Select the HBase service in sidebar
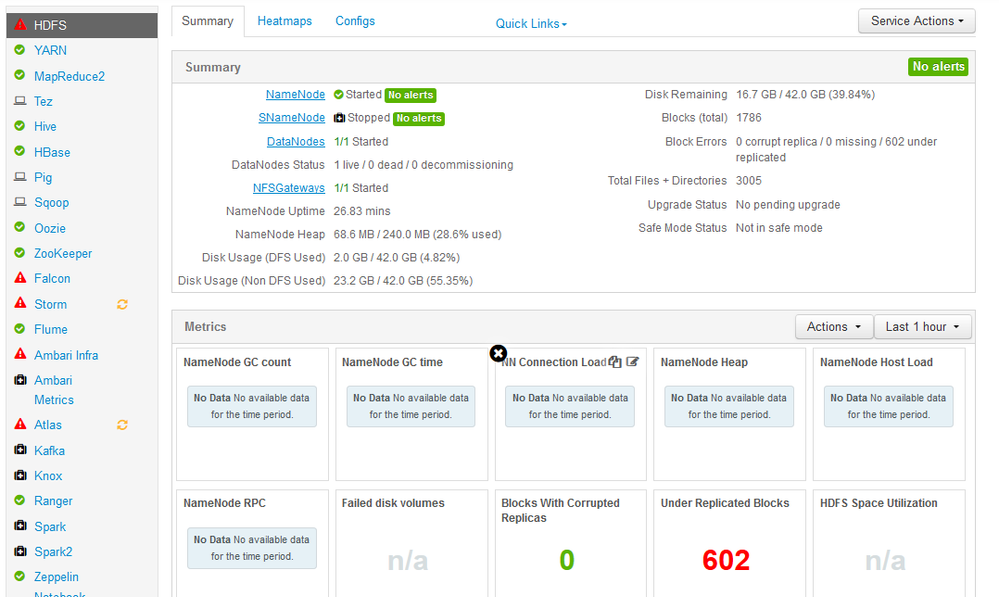The width and height of the screenshot is (999, 597). point(52,152)
